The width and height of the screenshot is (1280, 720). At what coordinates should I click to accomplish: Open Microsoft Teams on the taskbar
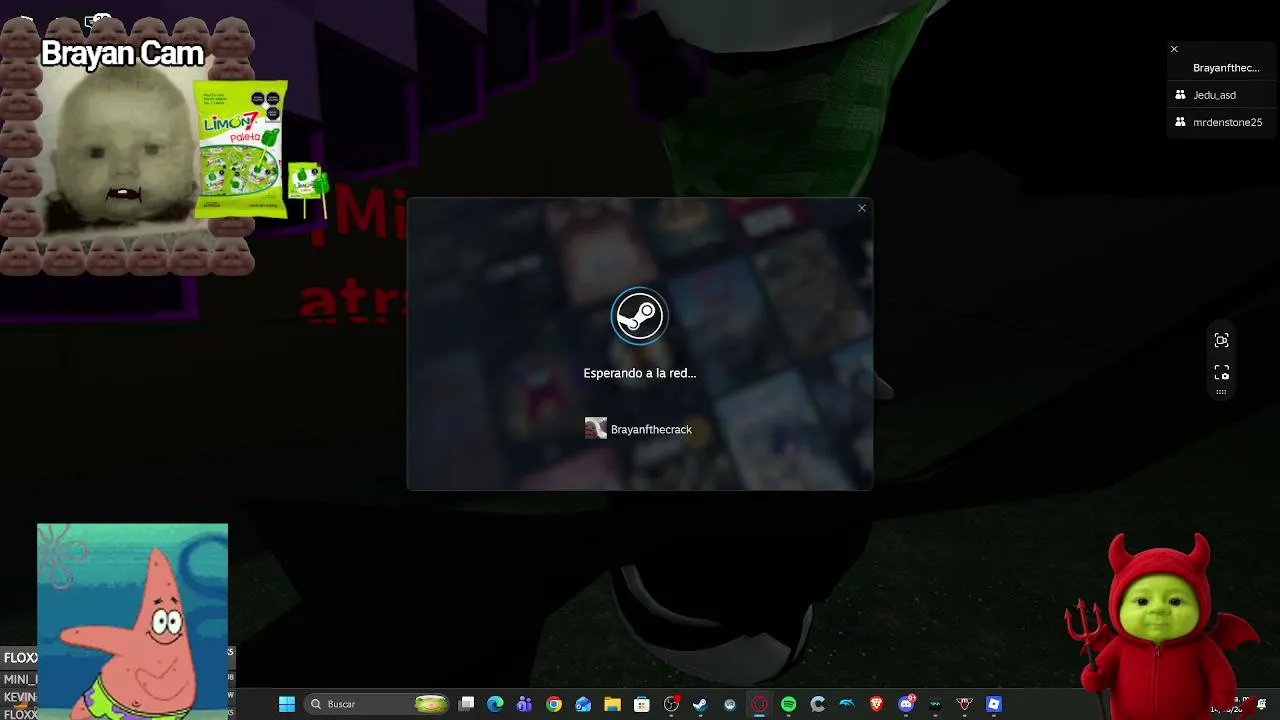point(524,704)
